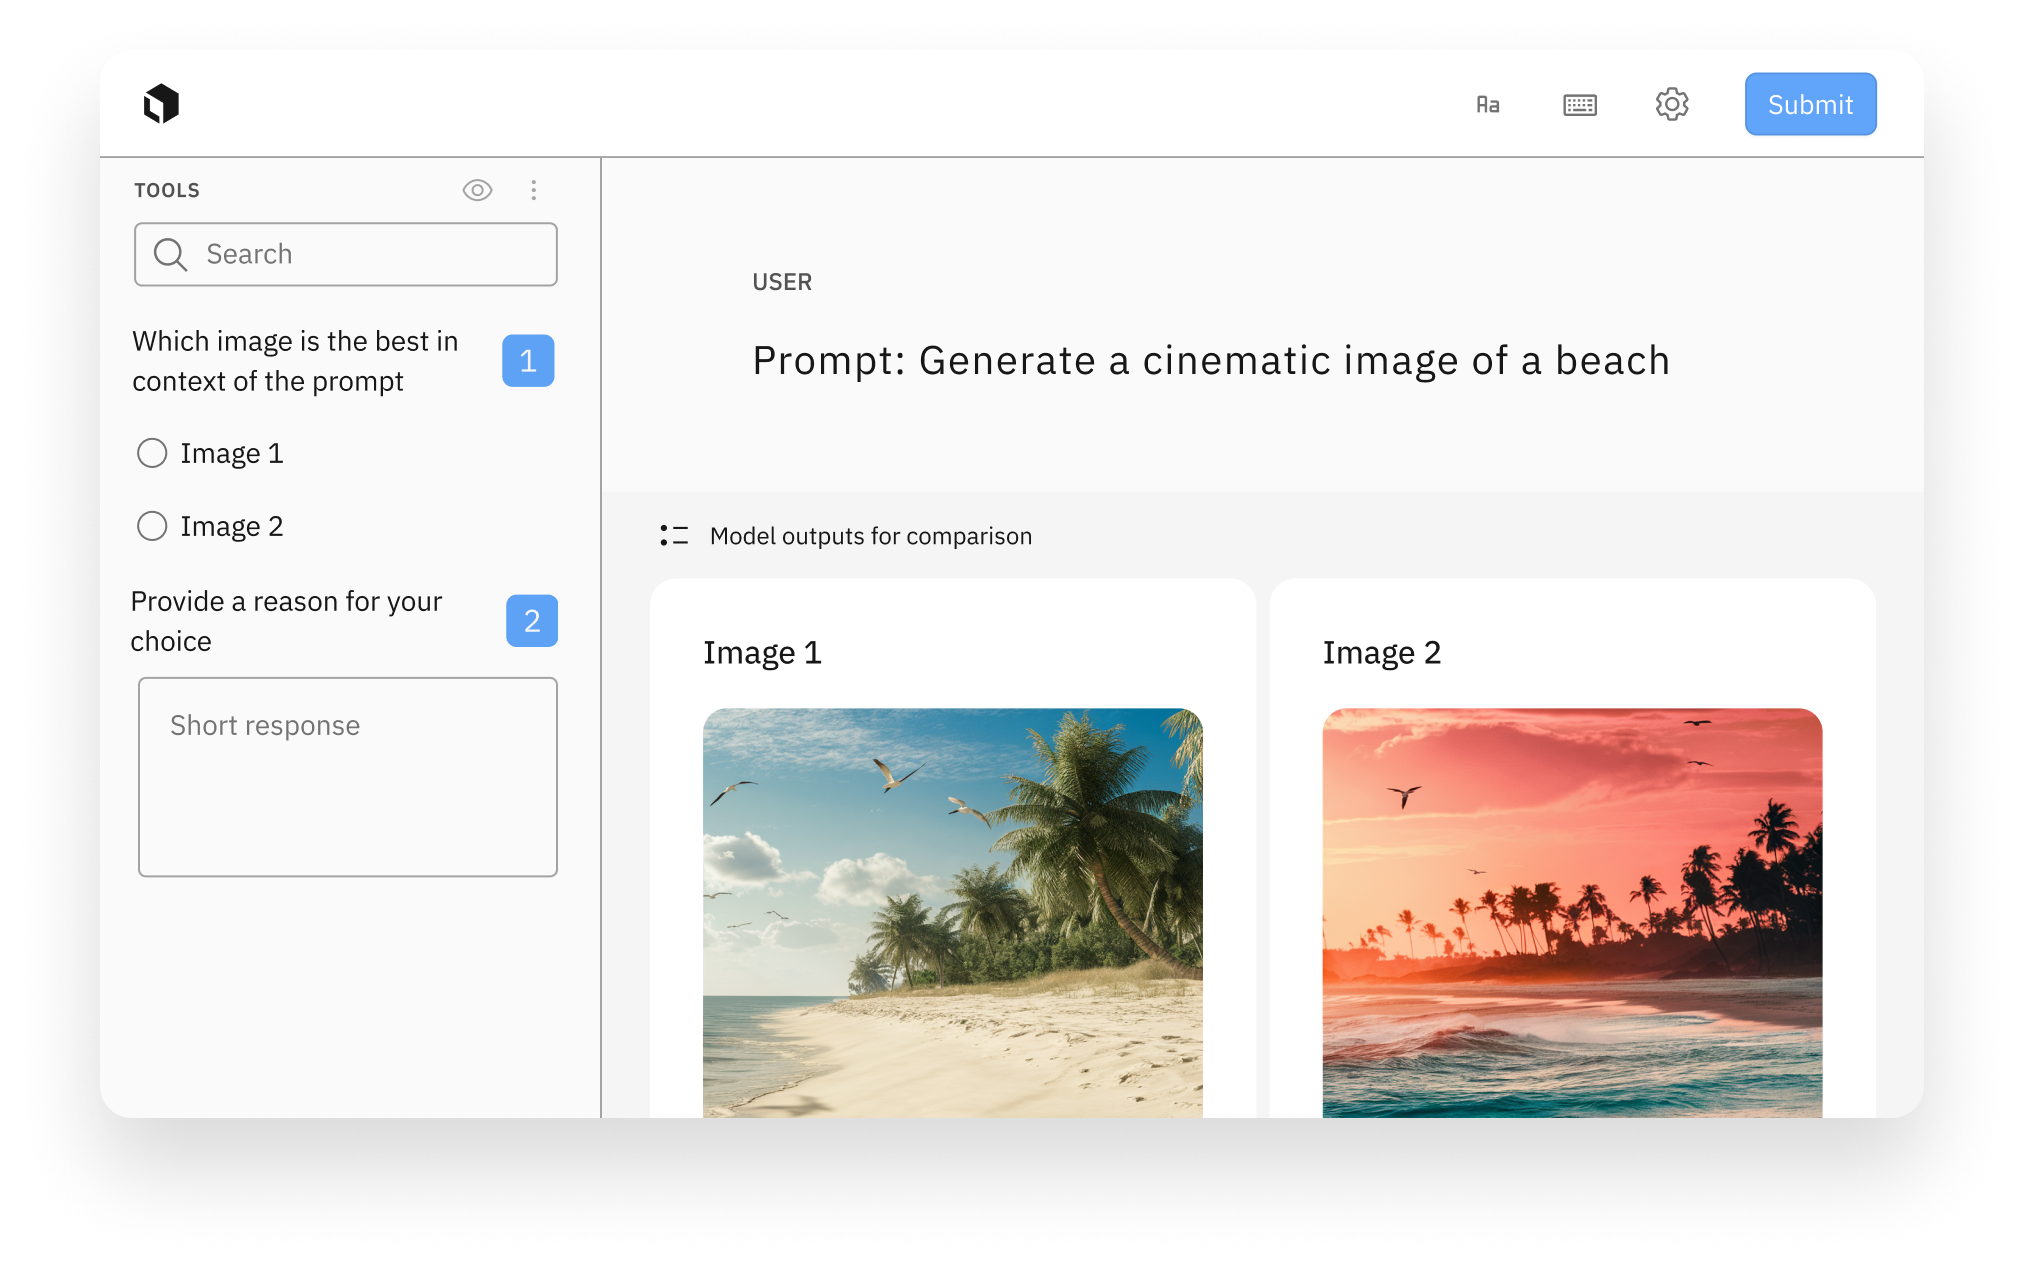Click the 'Image 1' card title
Image resolution: width=2024 pixels, height=1268 pixels.
pyautogui.click(x=762, y=652)
